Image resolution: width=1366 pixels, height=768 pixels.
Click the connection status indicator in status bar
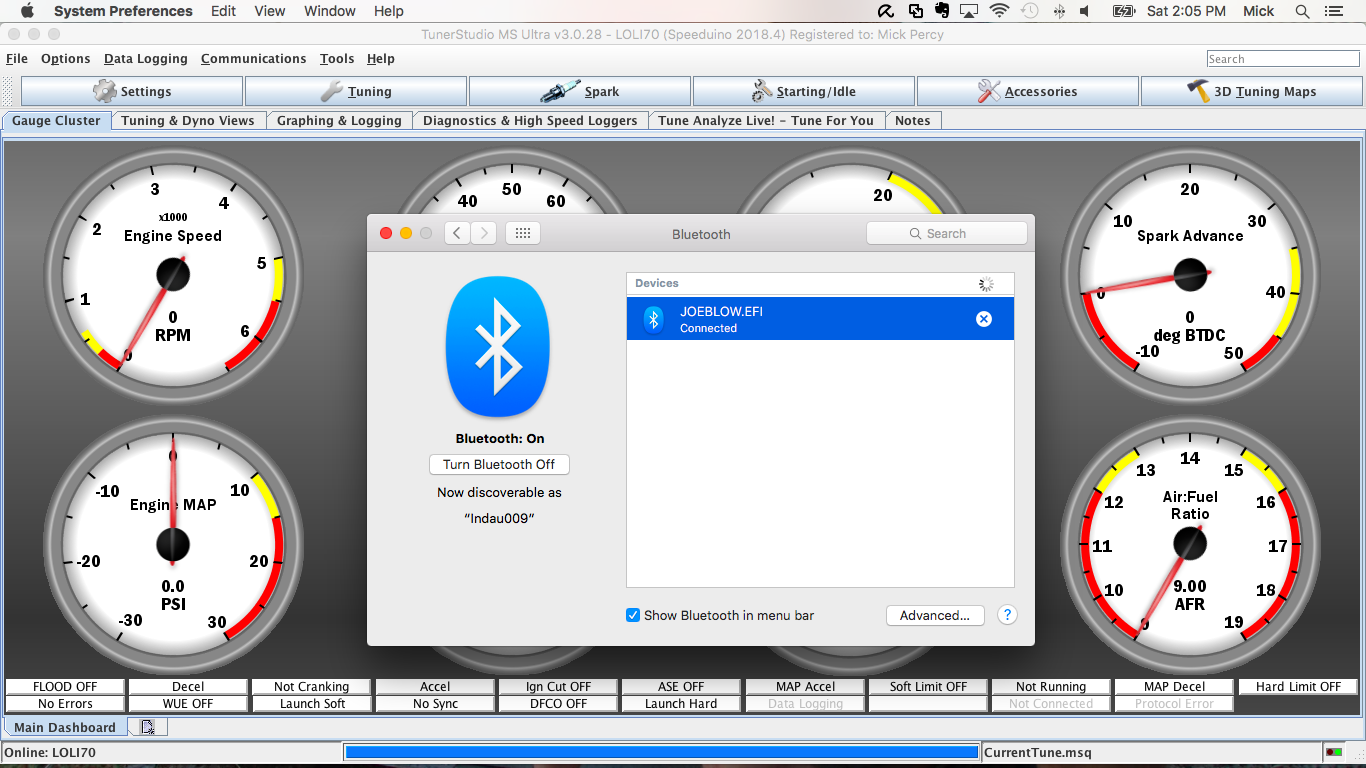pyautogui.click(x=1333, y=752)
